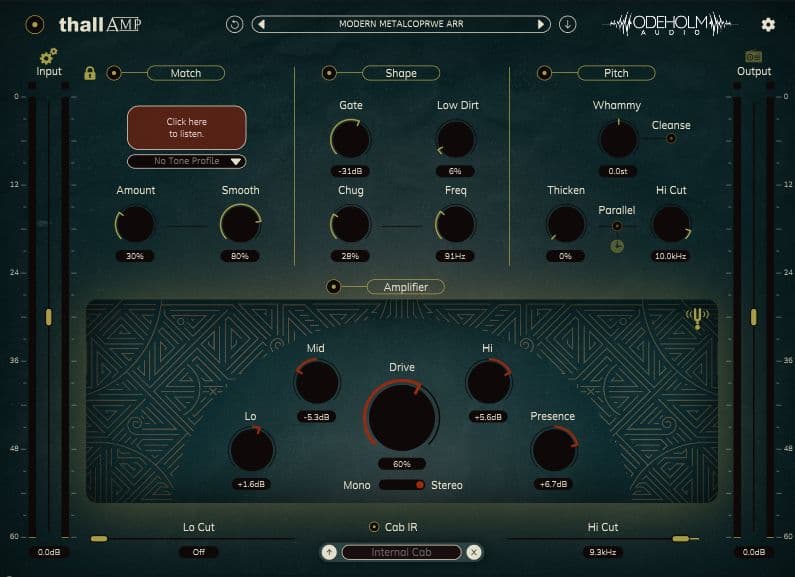Click the Pitch section Hi Cut knob
Image resolution: width=795 pixels, height=577 pixels.
tap(671, 224)
